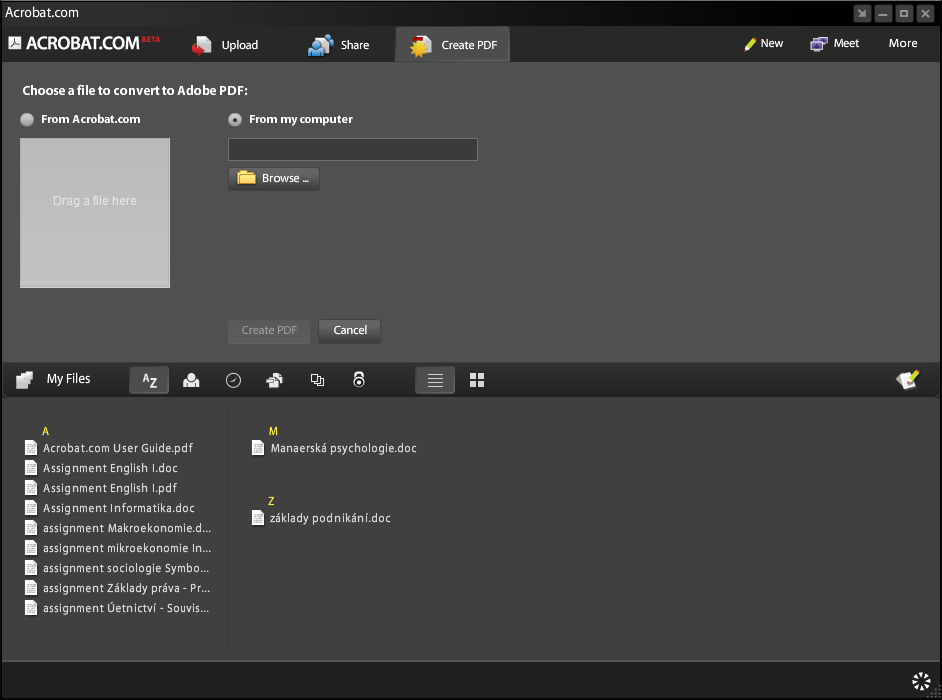Image resolution: width=942 pixels, height=700 pixels.
Task: Click the edit note icon in files bar
Action: 908,380
